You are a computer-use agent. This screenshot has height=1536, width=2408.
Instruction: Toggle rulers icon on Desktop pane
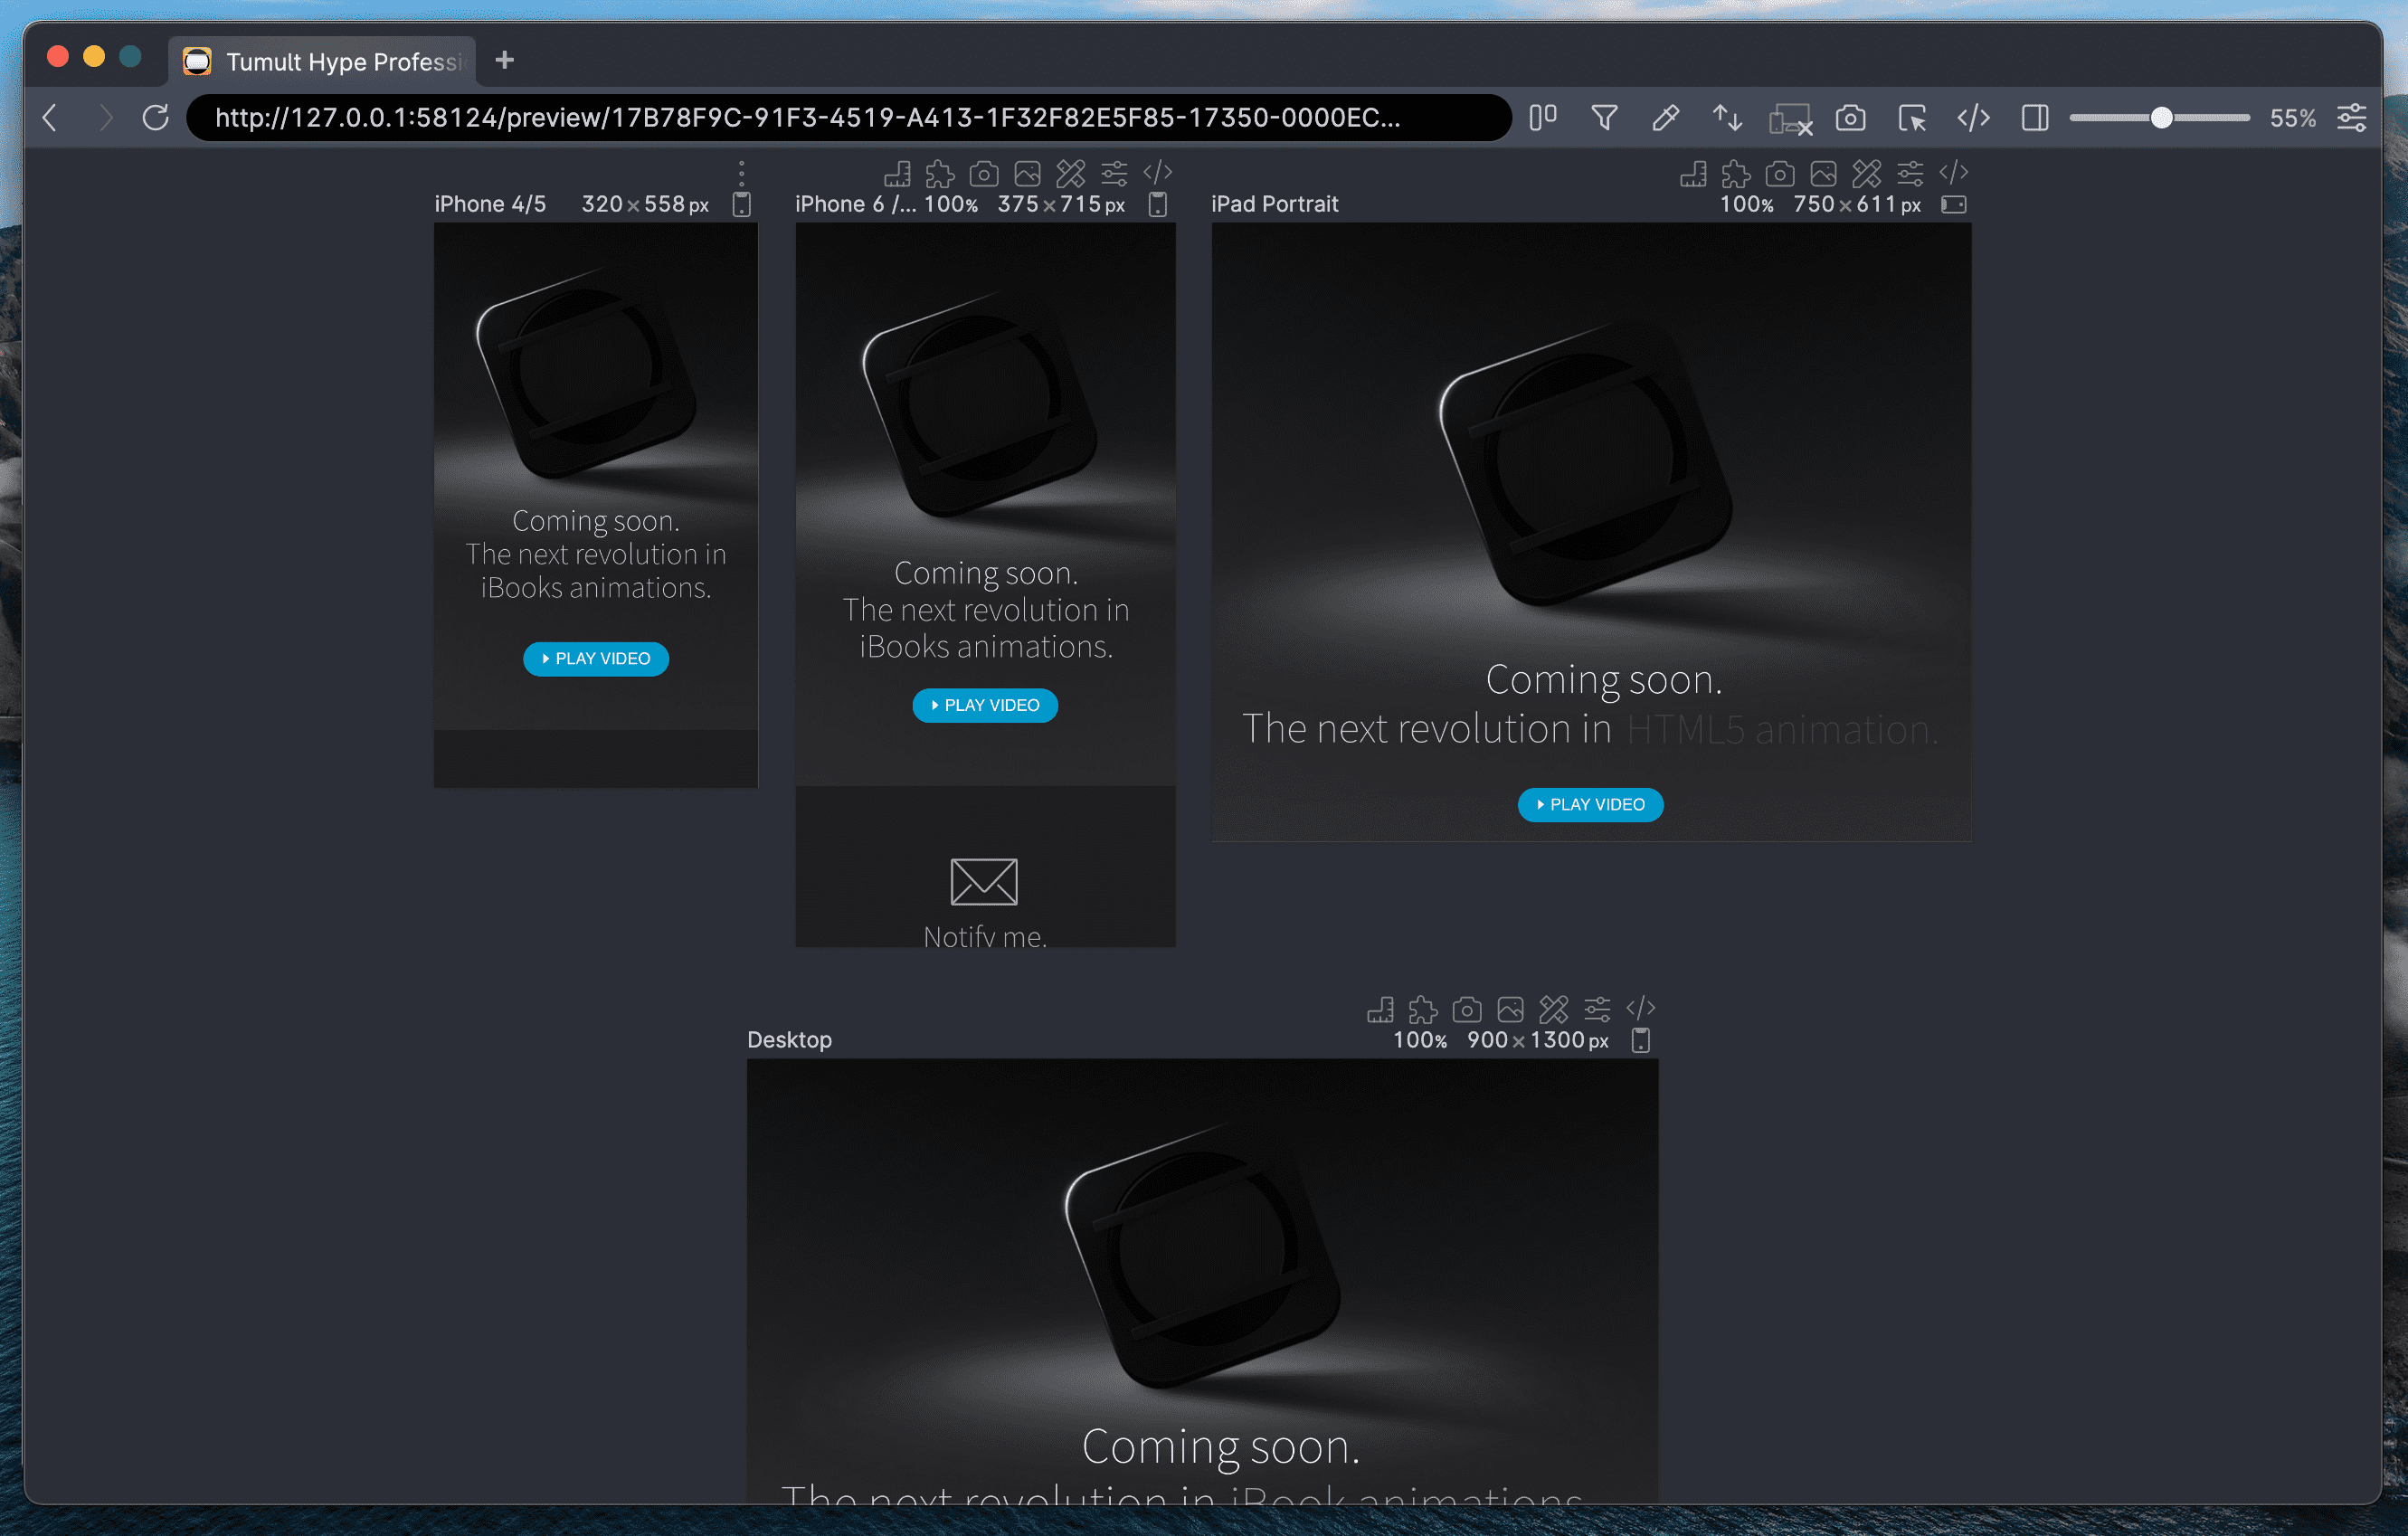coord(1380,1010)
